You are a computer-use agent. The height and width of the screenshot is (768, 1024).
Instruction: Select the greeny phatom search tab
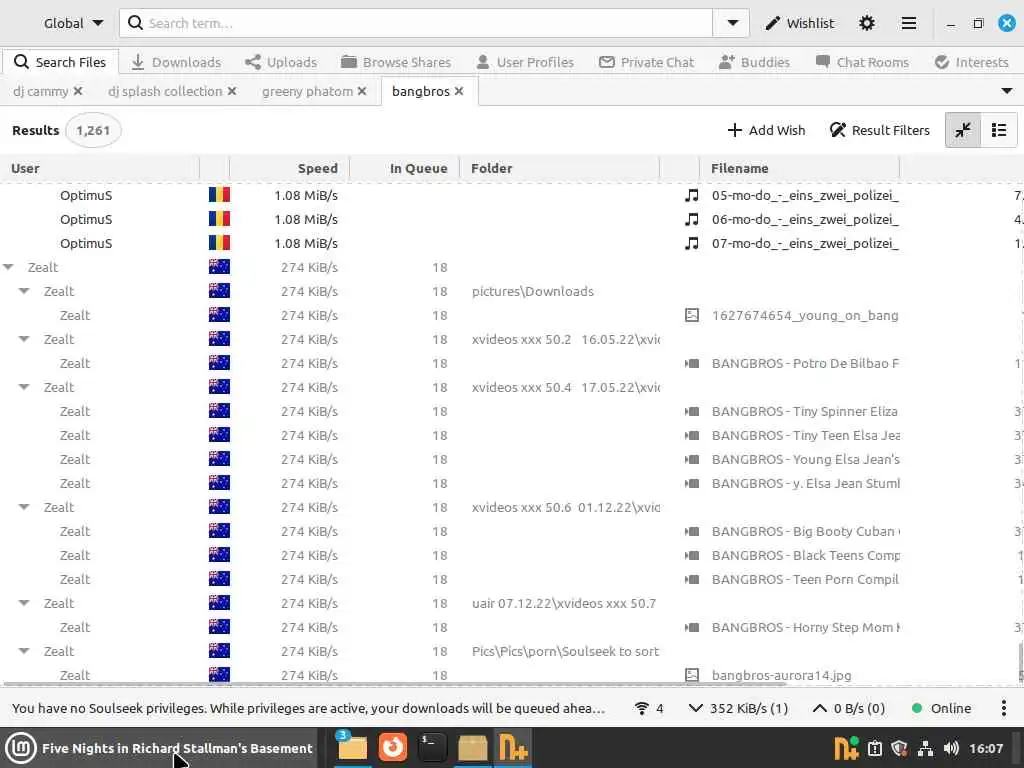tap(308, 91)
